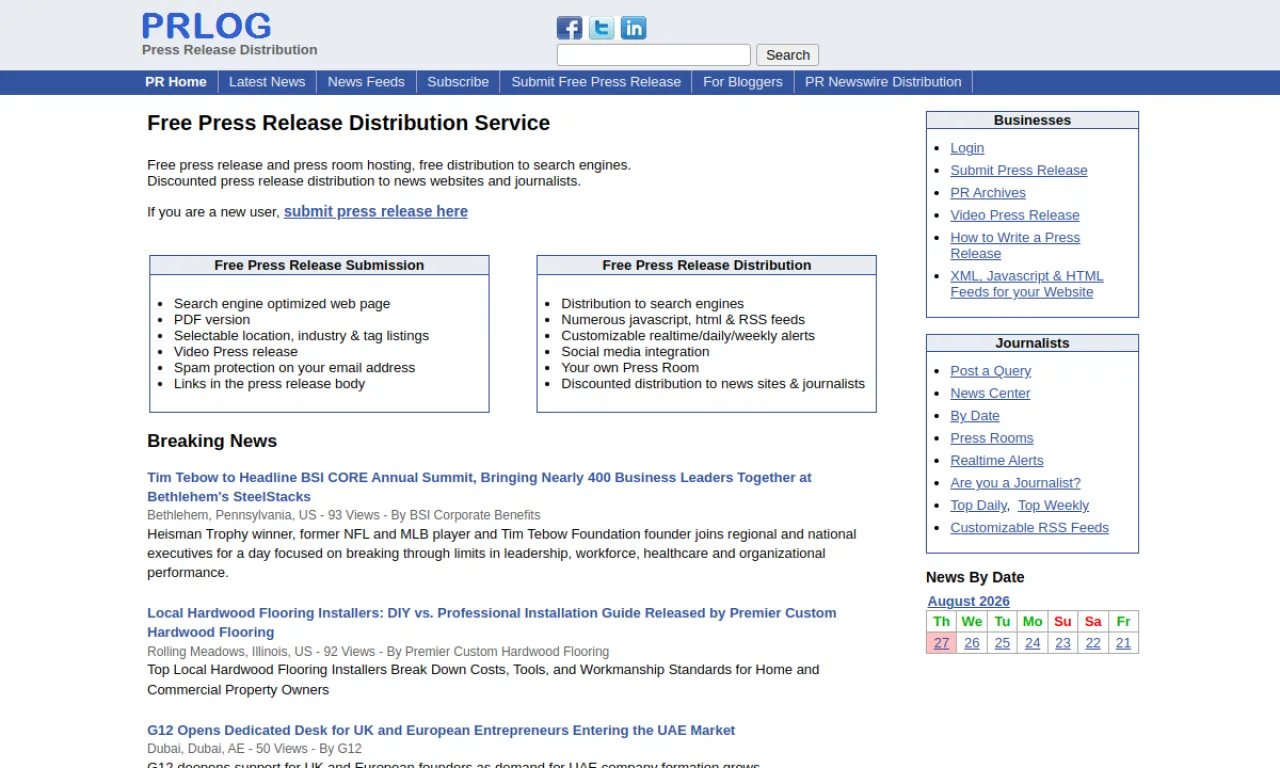Open Are you a Journalist? link
1280x768 pixels.
click(x=1015, y=483)
